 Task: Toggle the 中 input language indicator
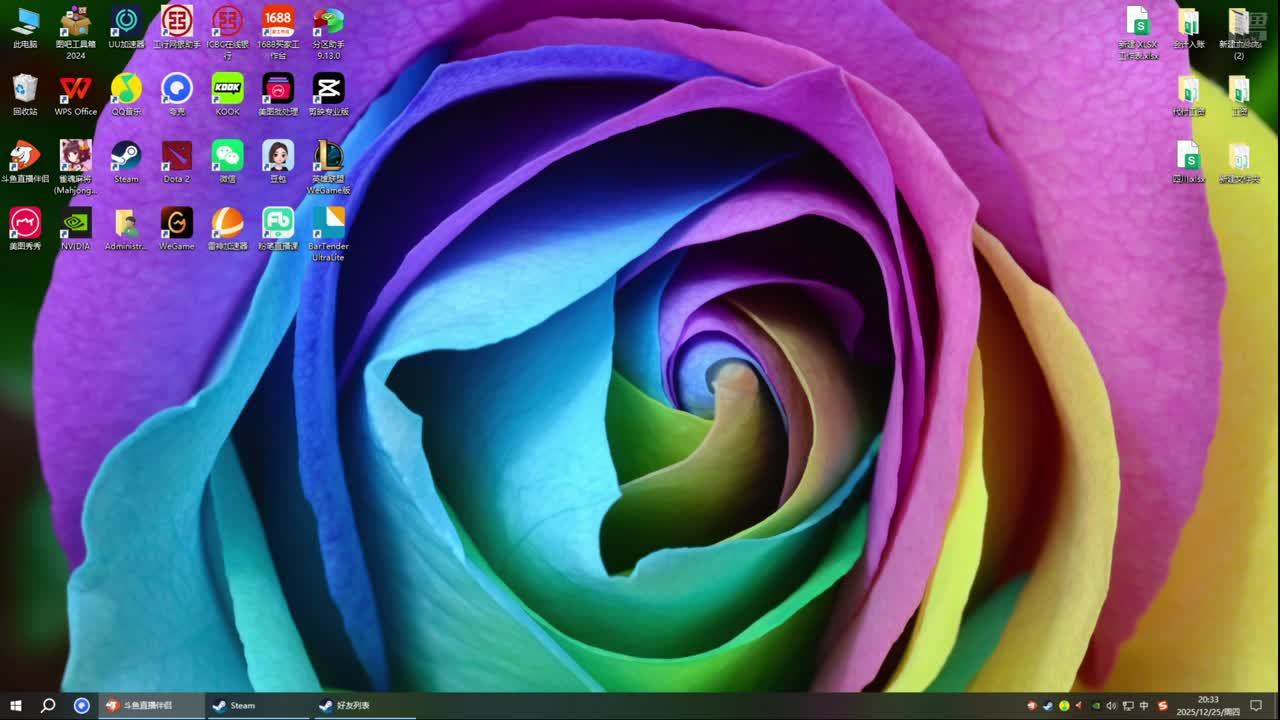[1144, 706]
